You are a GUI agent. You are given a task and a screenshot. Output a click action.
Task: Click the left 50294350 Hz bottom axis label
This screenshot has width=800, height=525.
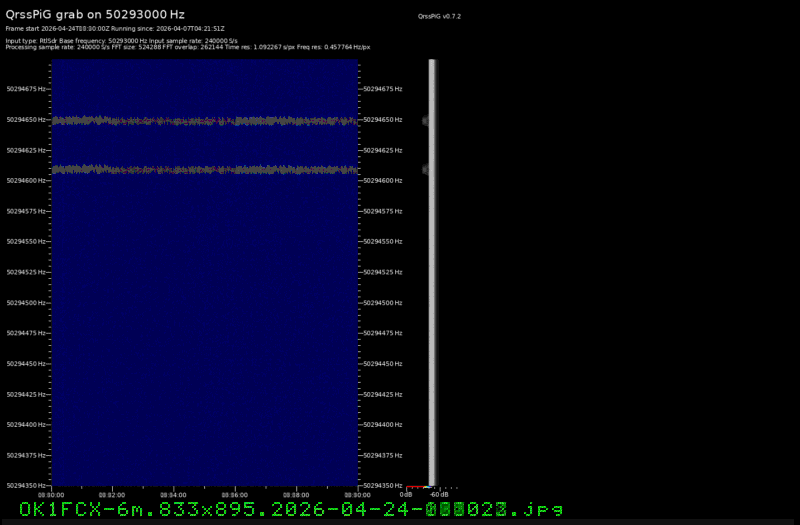25,486
